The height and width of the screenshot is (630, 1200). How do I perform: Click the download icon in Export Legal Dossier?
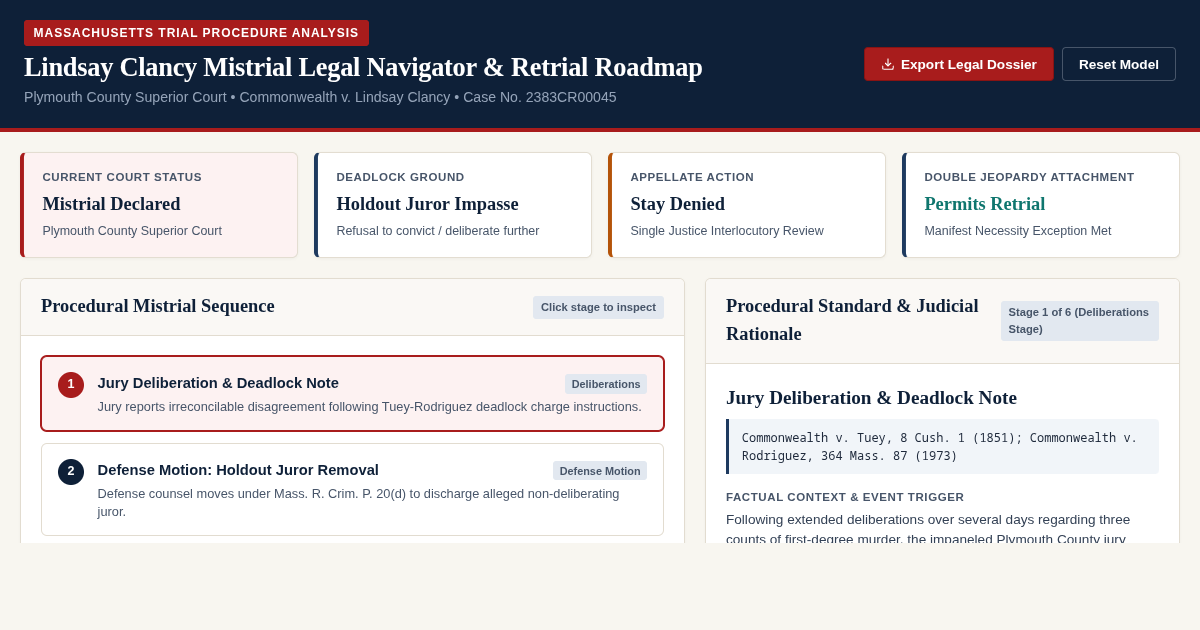click(x=888, y=64)
